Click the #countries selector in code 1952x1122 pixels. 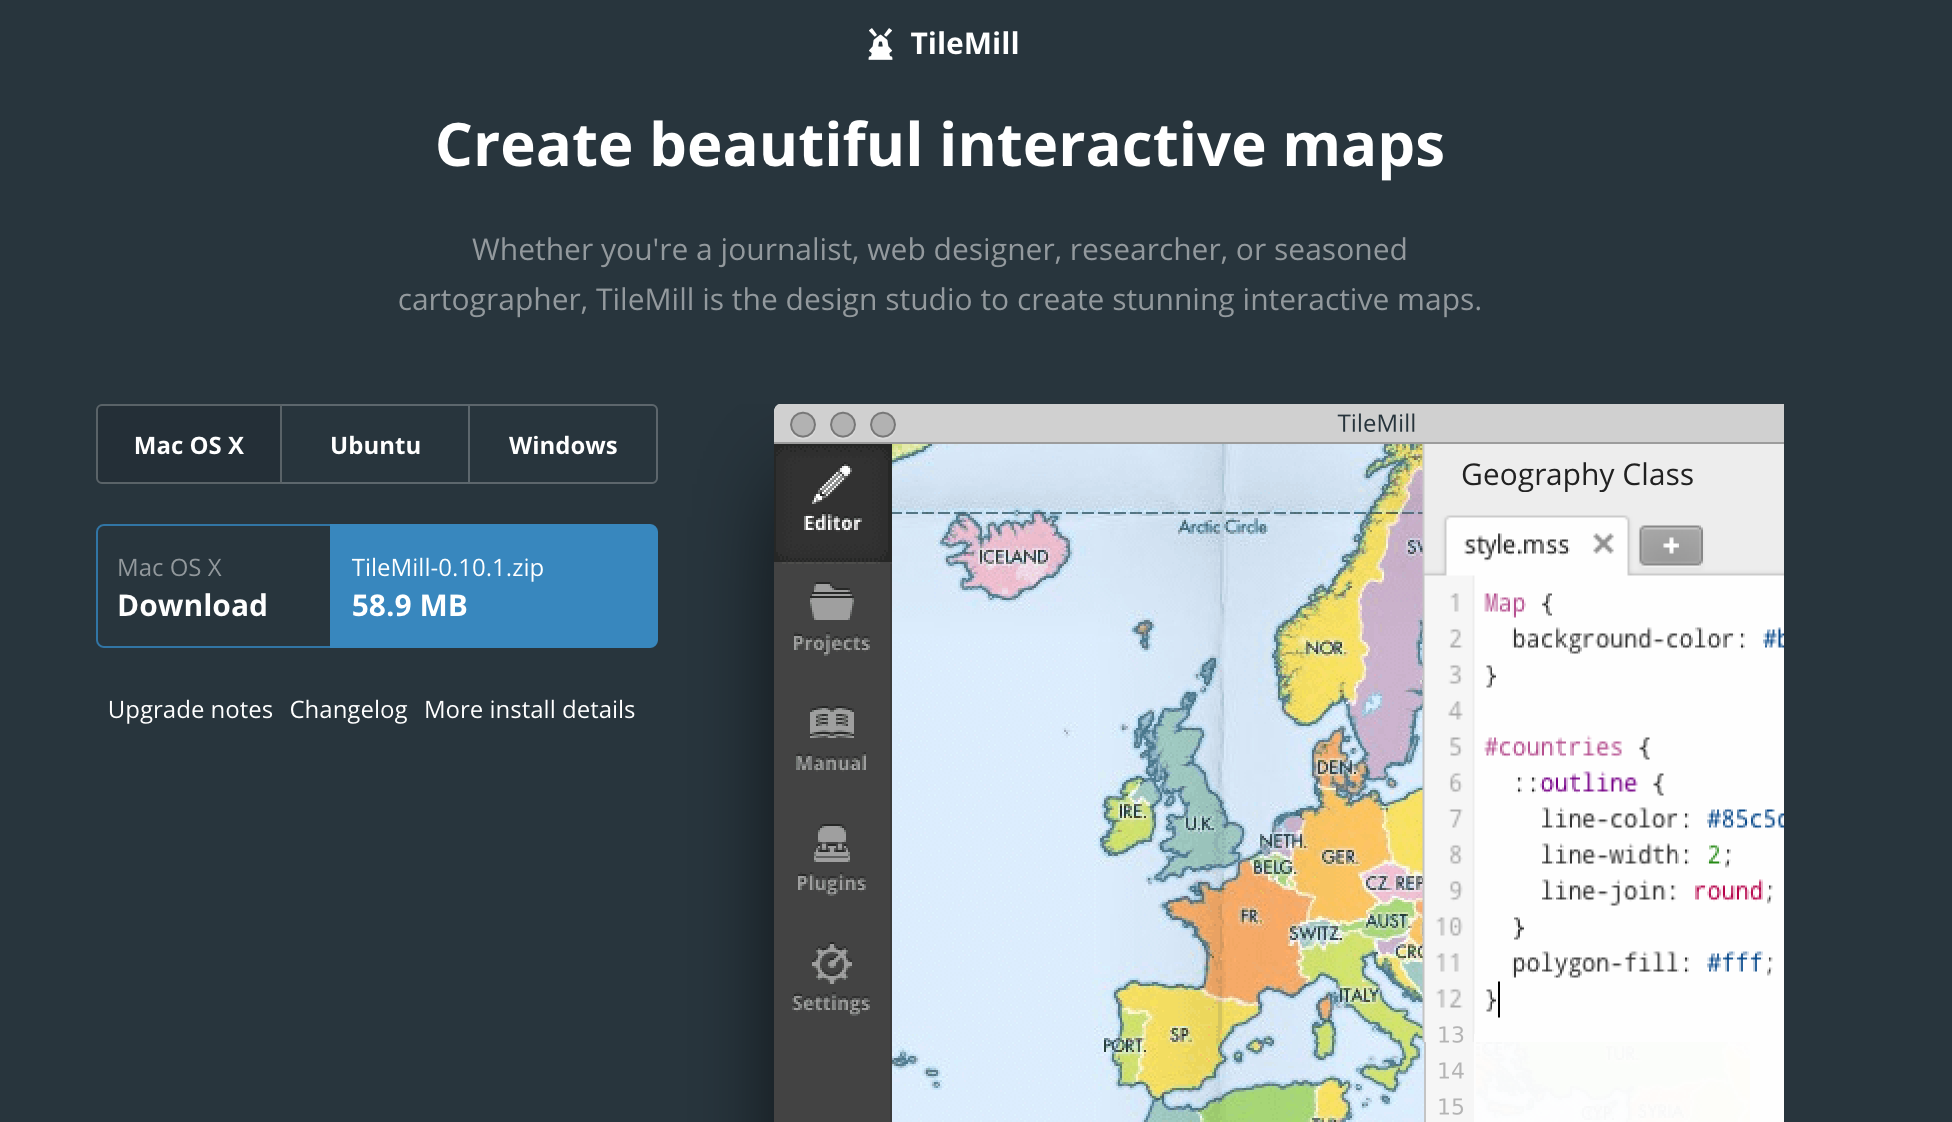coord(1553,747)
